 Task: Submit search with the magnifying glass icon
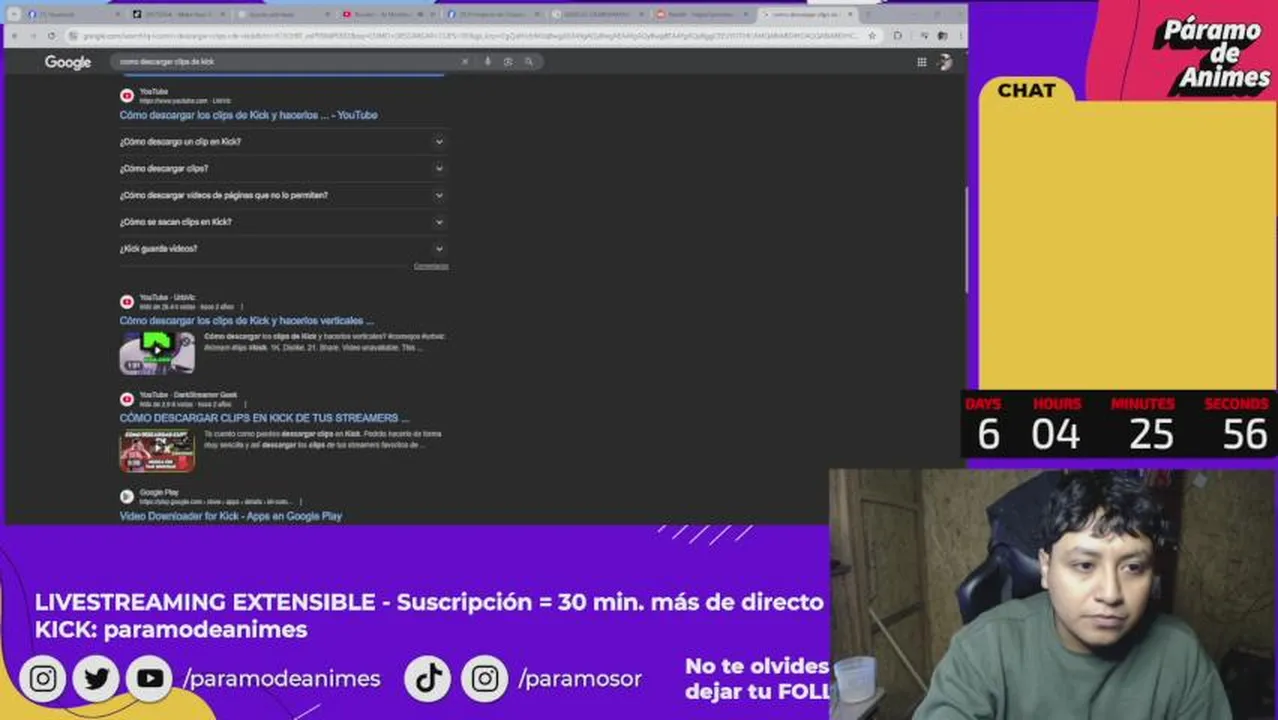pos(529,62)
